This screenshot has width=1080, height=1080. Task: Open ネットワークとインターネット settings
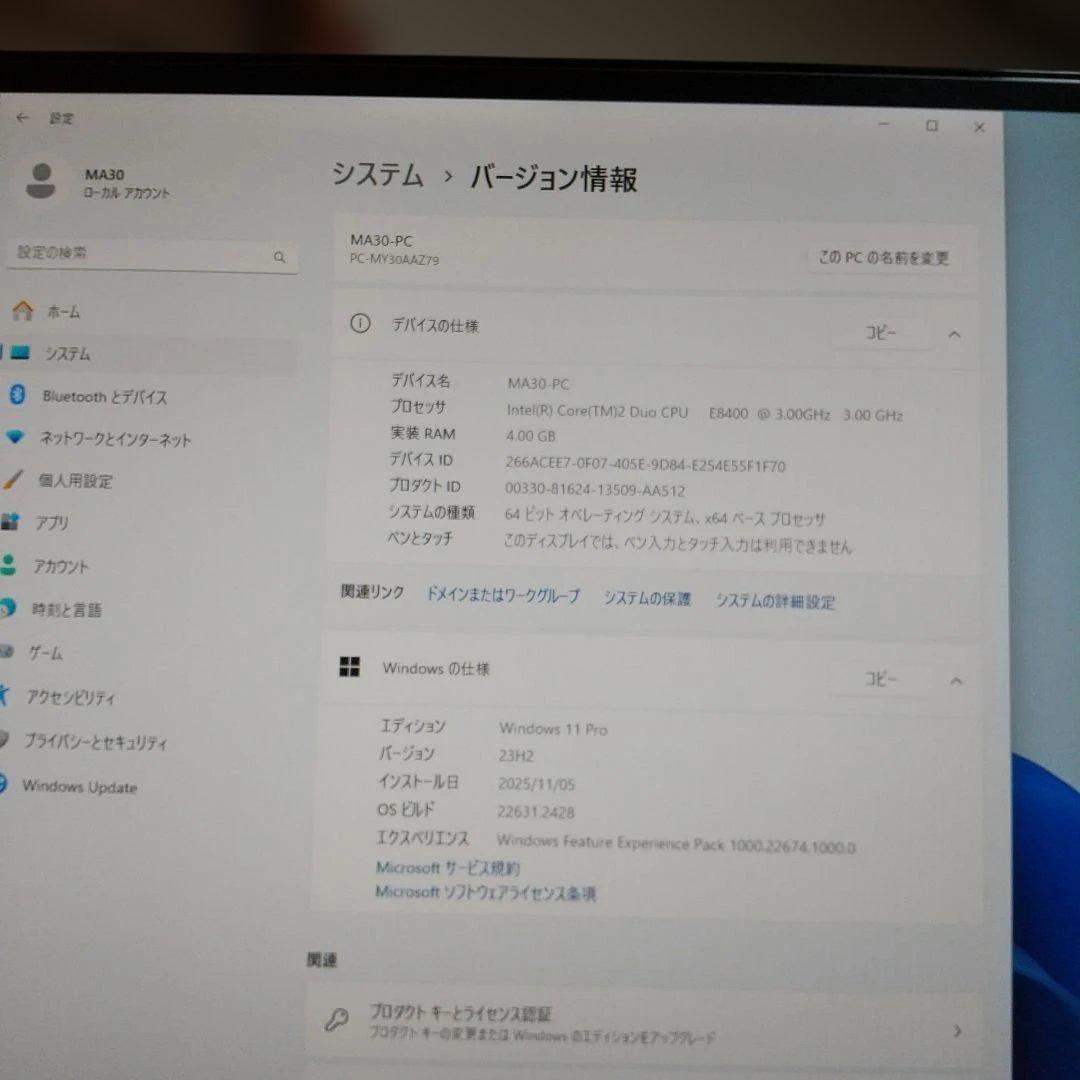click(115, 439)
